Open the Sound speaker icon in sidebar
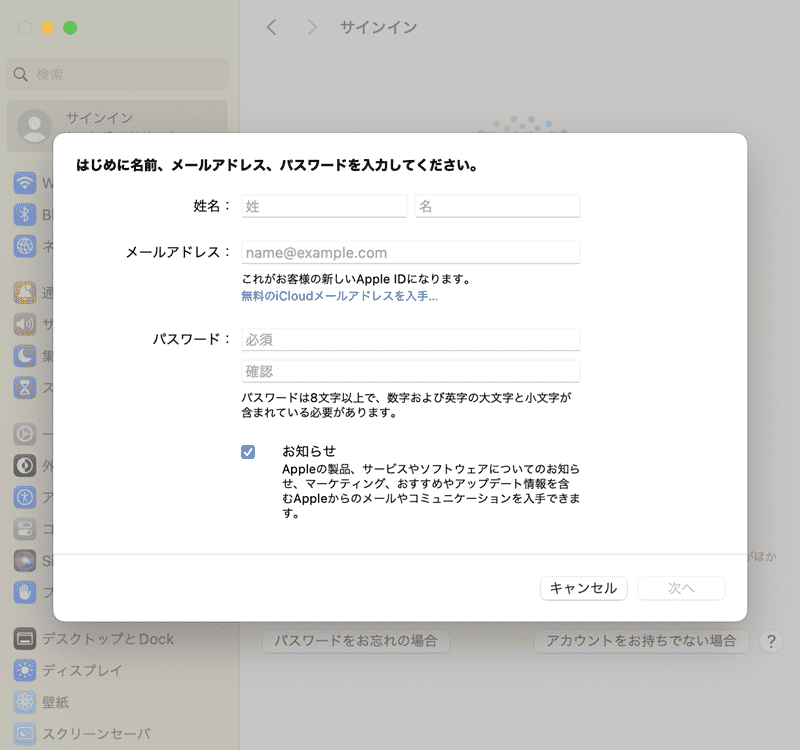This screenshot has height=750, width=800. [x=24, y=324]
